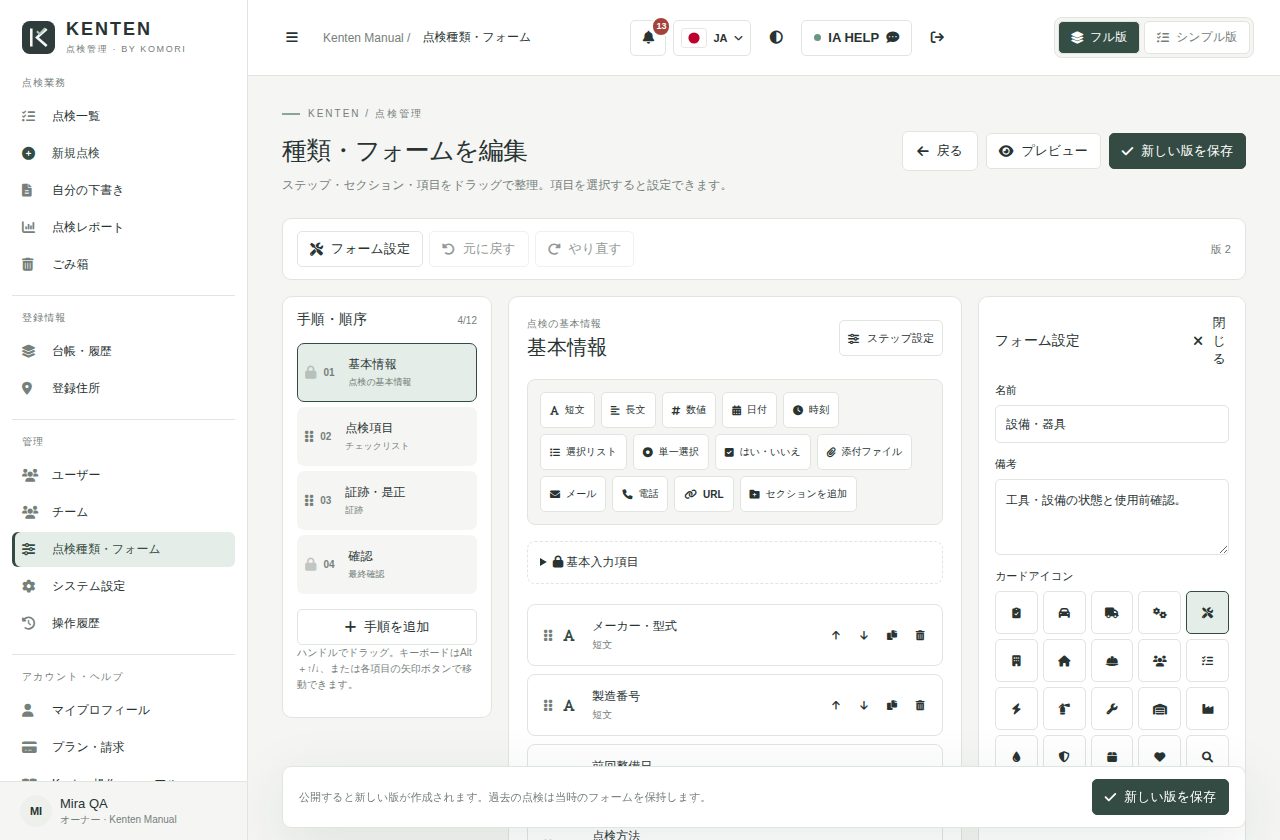The image size is (1280, 840).
Task: Add a 日付 field type
Action: (x=749, y=410)
